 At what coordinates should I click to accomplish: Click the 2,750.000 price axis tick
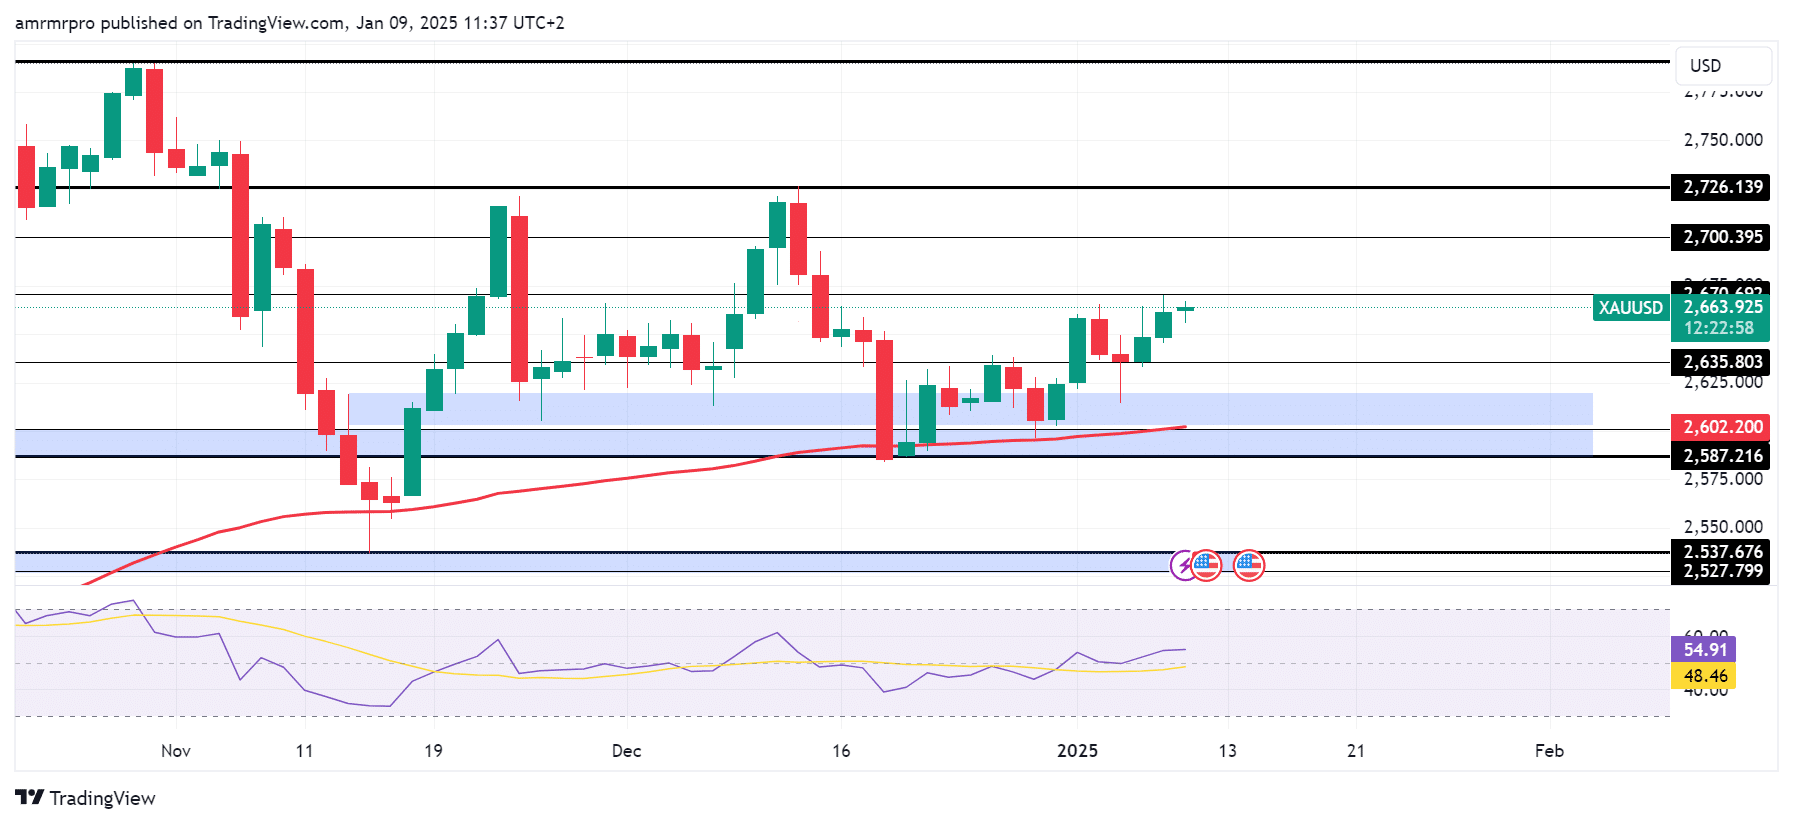(x=1723, y=140)
